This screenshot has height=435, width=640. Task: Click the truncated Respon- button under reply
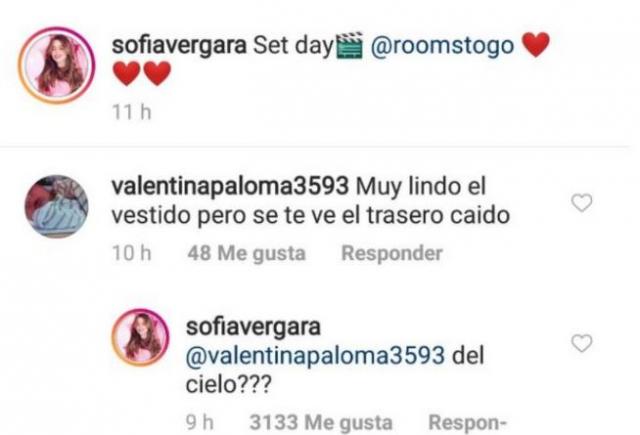click(467, 422)
